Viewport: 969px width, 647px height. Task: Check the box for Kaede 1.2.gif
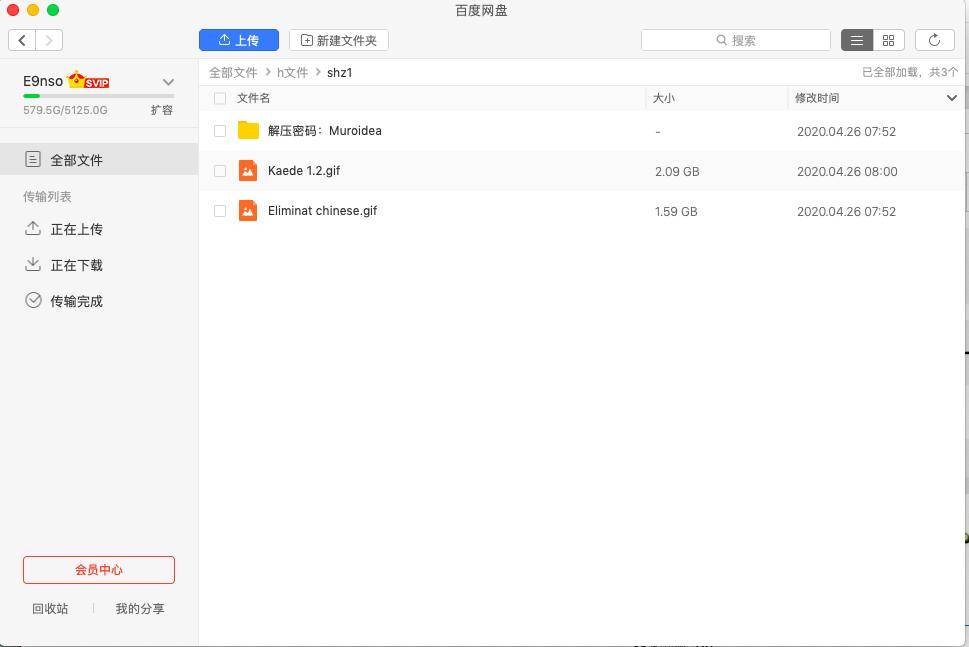(x=219, y=171)
